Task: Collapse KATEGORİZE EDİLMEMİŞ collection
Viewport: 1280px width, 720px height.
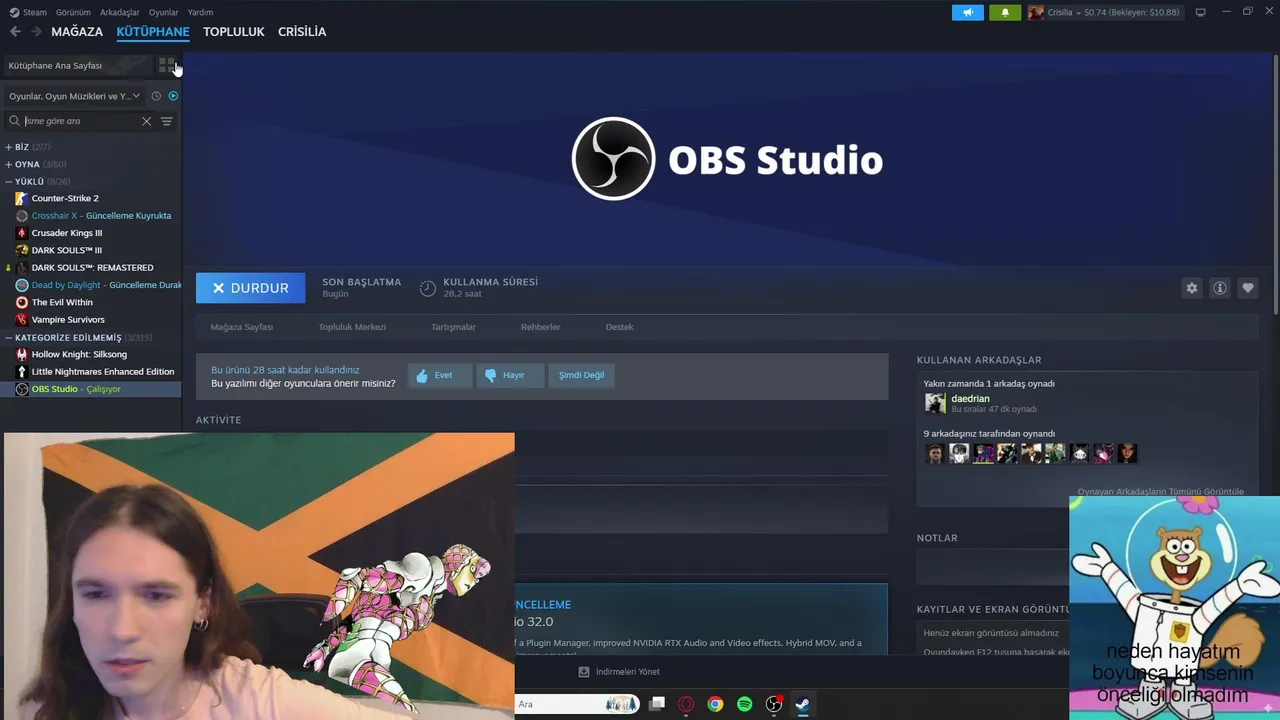Action: 9,338
